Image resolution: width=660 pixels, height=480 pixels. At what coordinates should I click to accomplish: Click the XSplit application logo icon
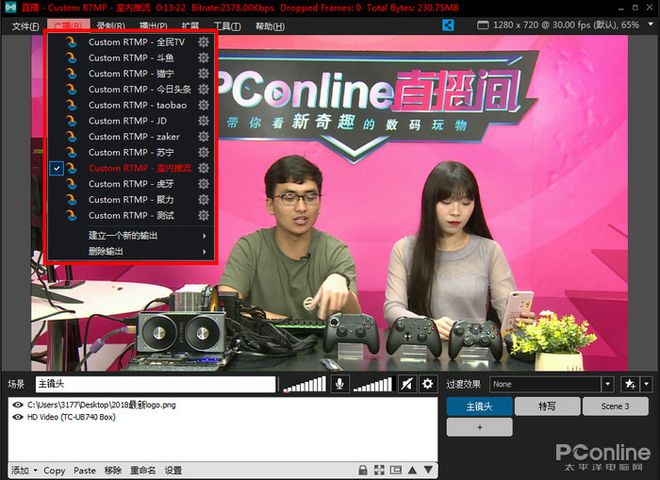[10, 8]
